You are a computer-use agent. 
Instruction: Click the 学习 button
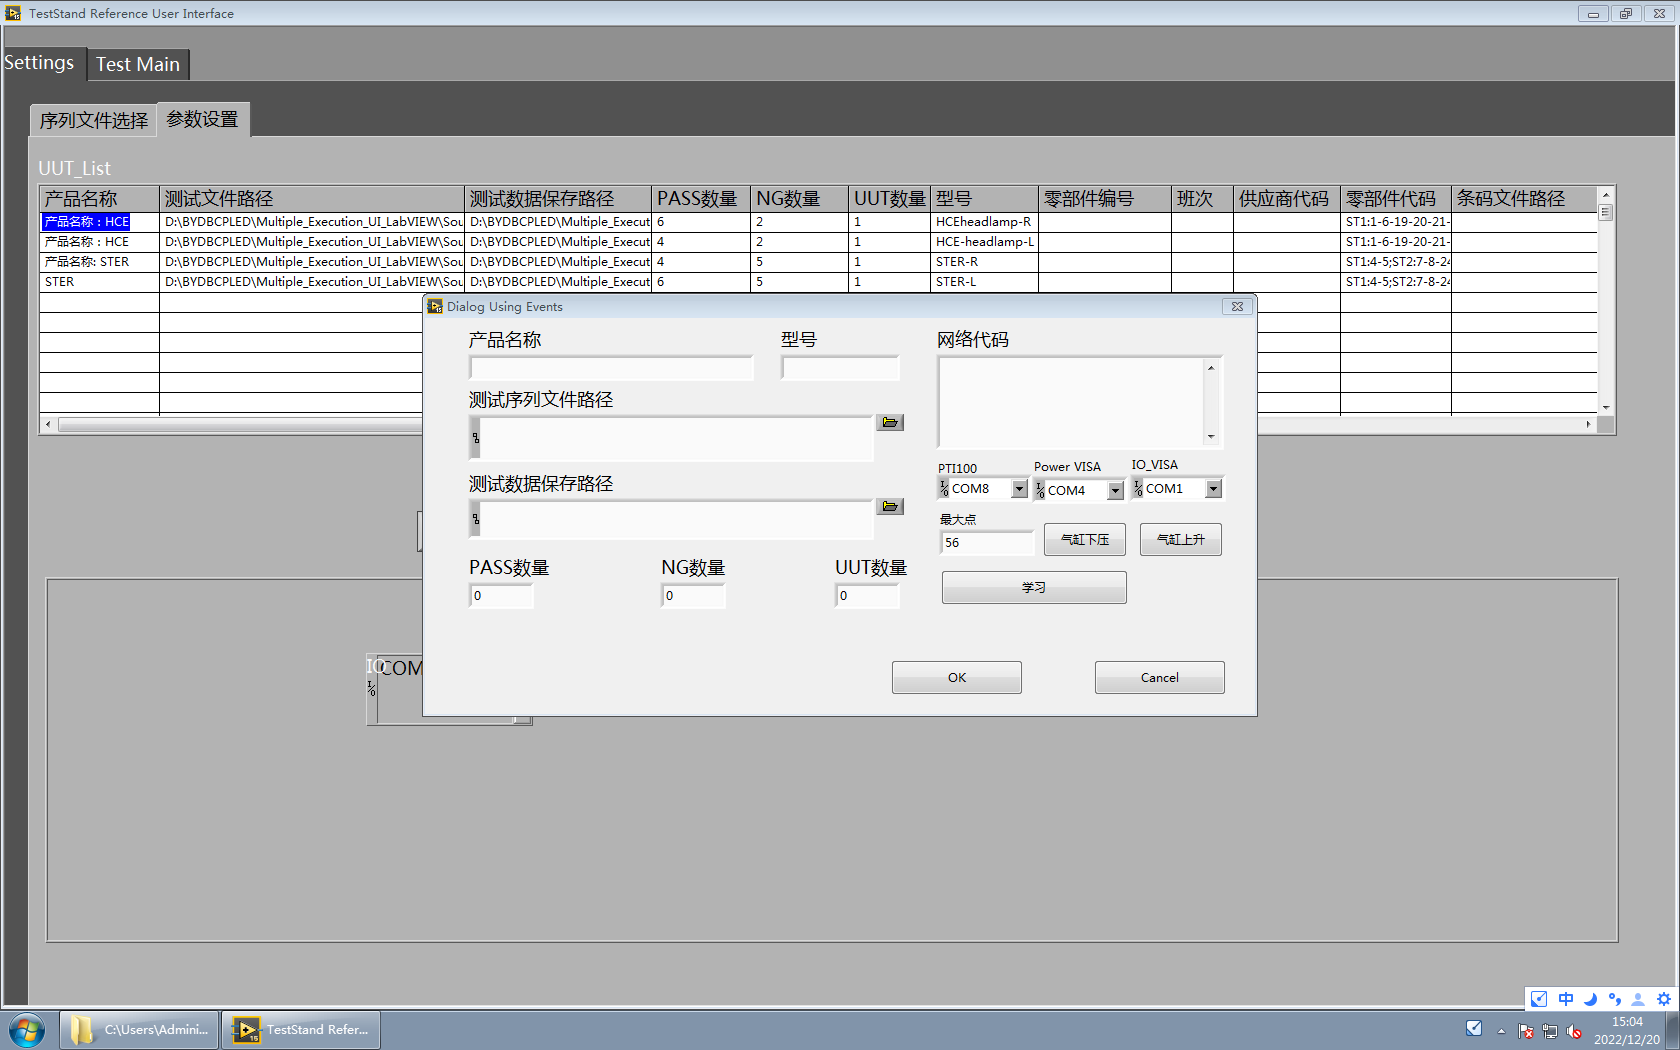click(x=1033, y=588)
